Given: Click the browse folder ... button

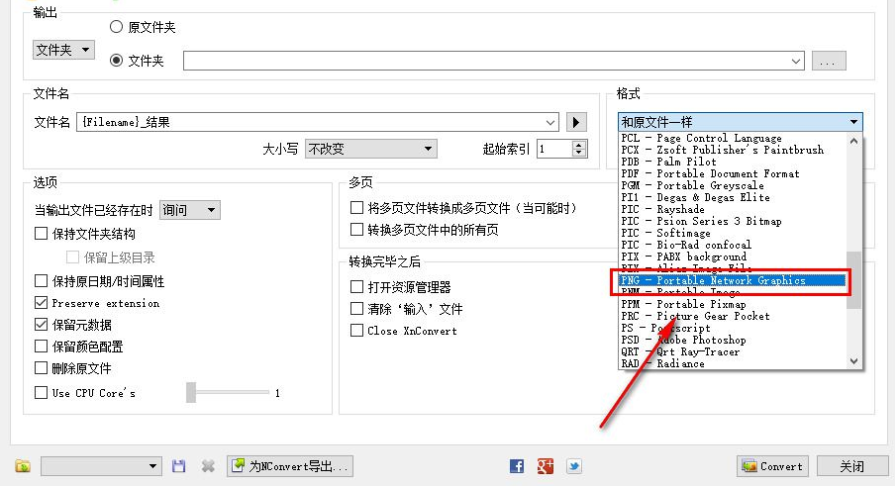Looking at the screenshot, I should pos(829,61).
